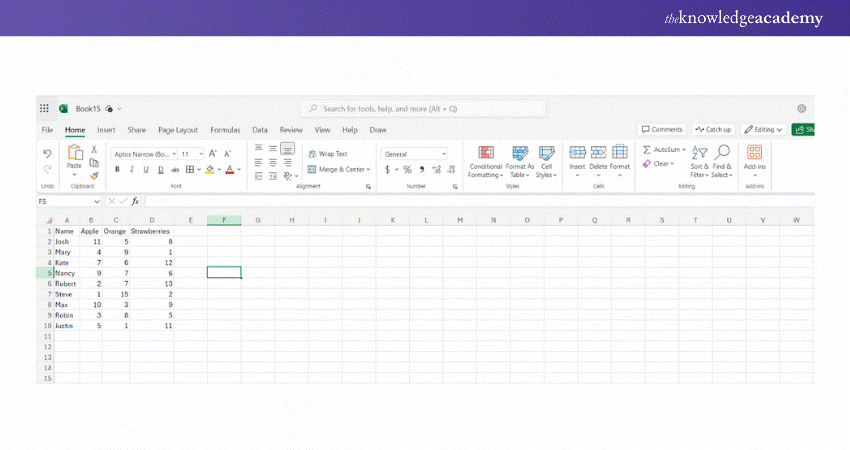Image resolution: width=850 pixels, height=450 pixels.
Task: Click the Undo arrow icon
Action: [x=47, y=153]
